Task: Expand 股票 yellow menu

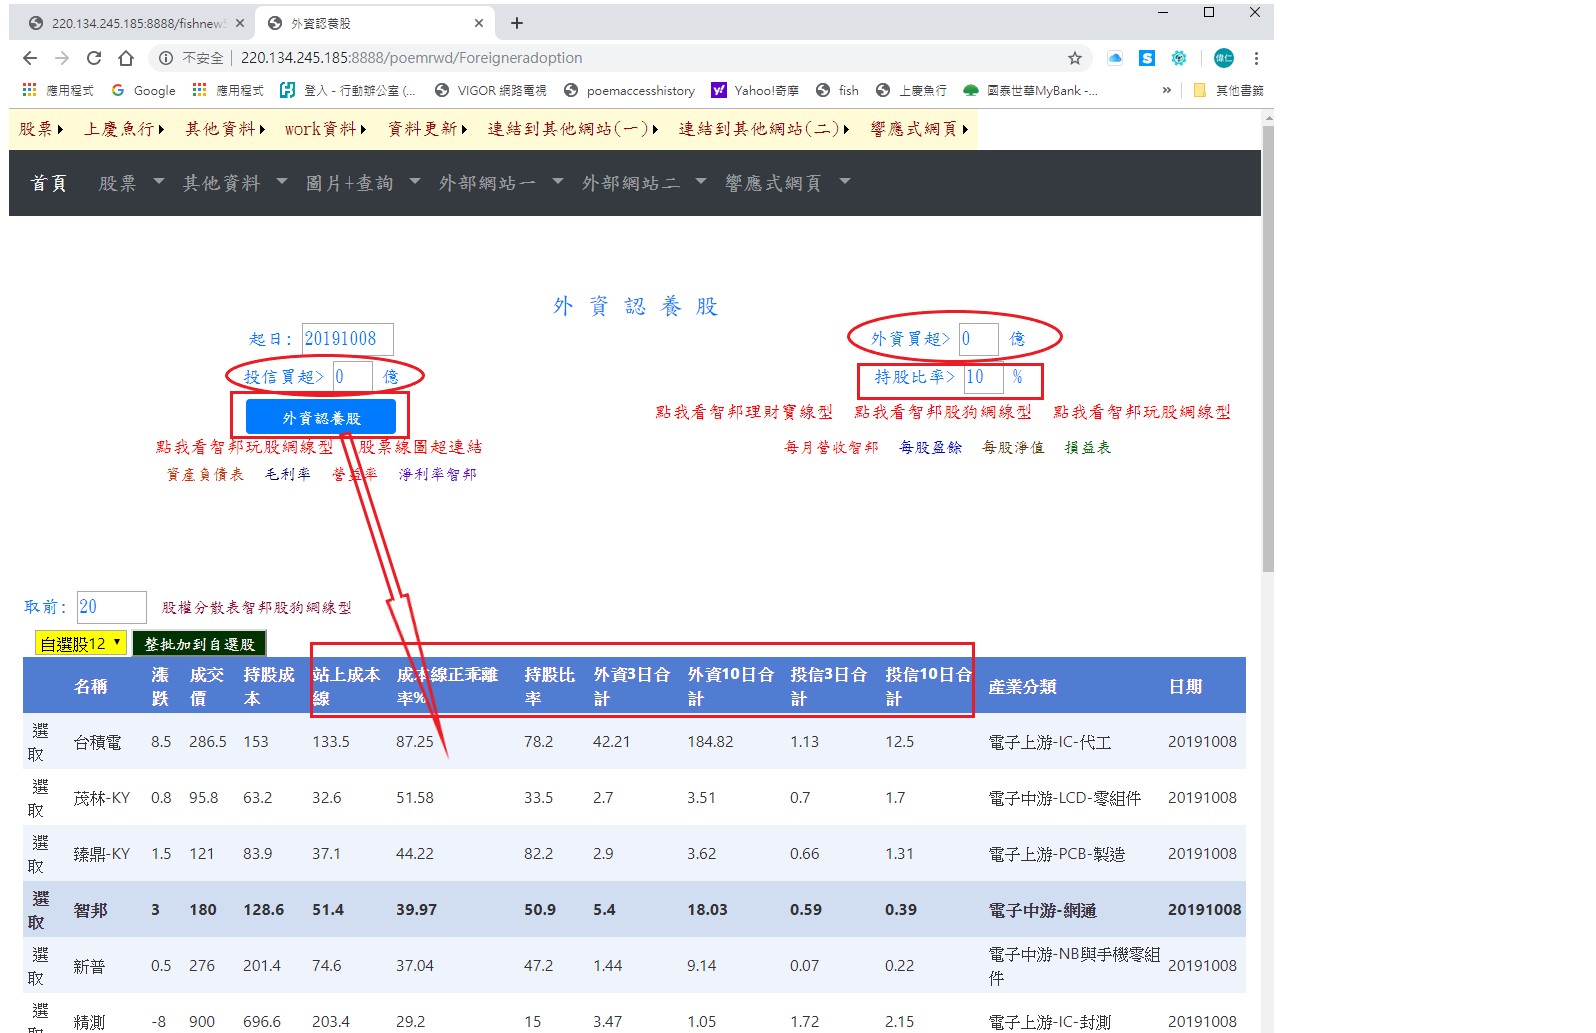Action: click(41, 129)
